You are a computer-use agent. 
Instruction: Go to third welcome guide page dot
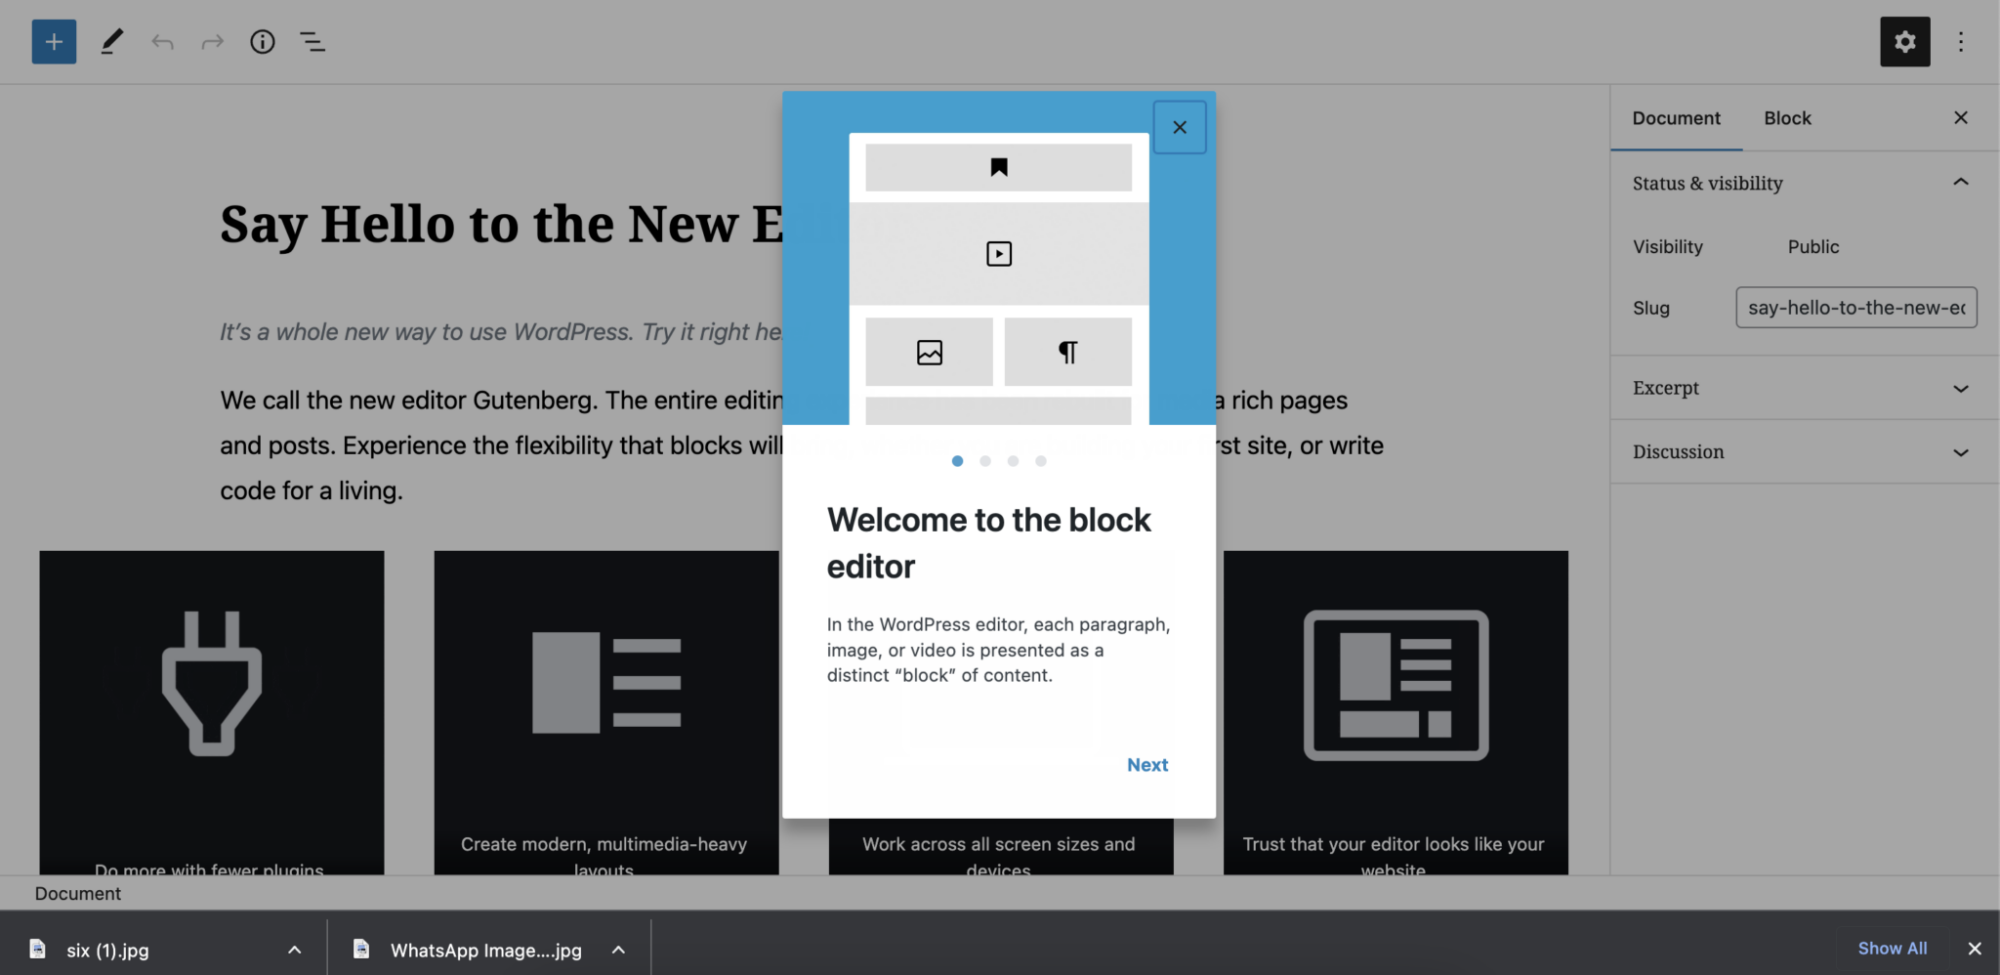1013,461
